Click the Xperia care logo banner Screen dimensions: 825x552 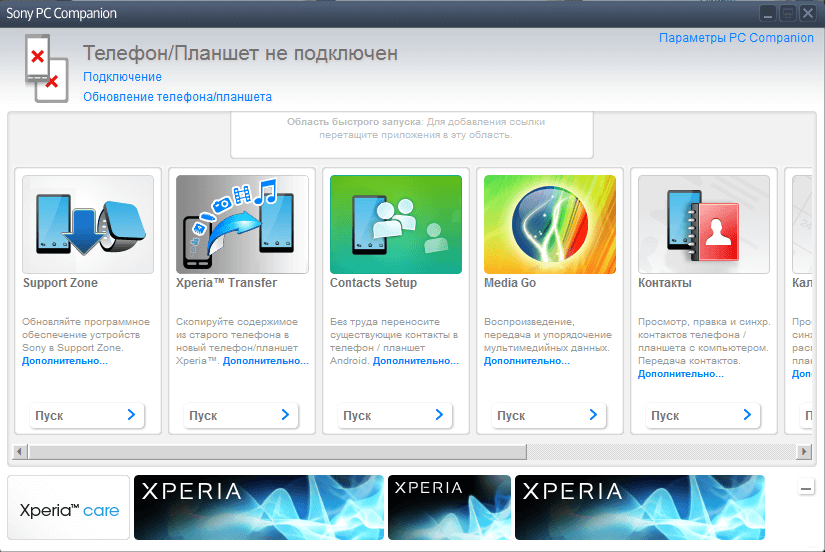click(x=68, y=508)
